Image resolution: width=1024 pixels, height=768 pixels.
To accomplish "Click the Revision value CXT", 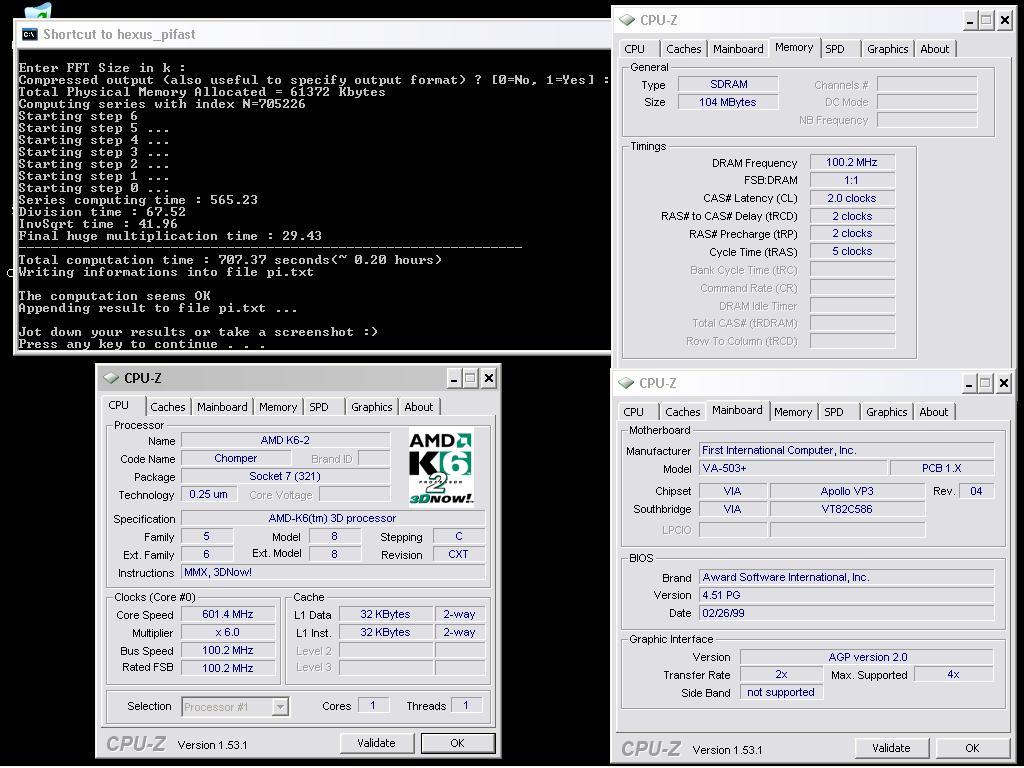I will click(458, 554).
